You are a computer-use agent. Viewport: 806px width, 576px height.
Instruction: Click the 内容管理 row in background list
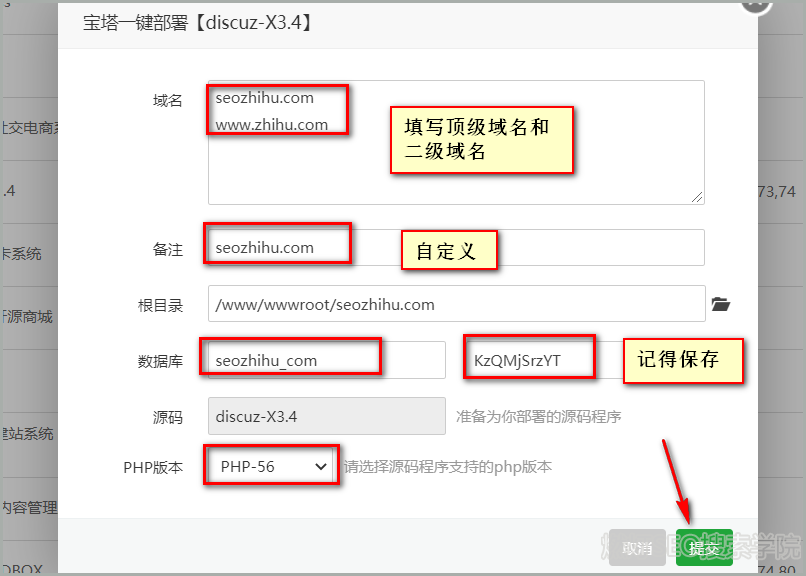coord(29,508)
